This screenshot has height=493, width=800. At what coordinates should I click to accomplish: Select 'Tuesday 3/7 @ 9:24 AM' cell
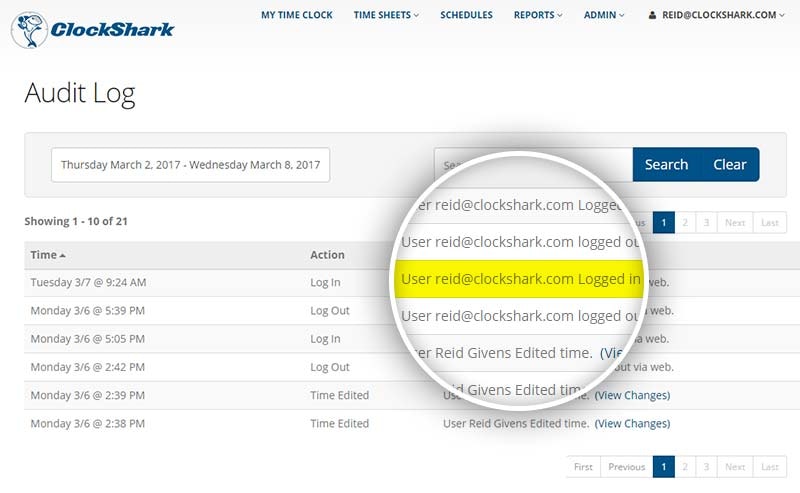click(88, 282)
